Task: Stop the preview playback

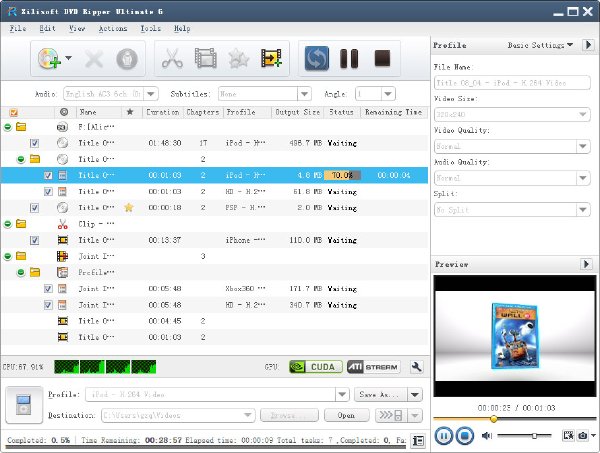Action: tap(465, 436)
